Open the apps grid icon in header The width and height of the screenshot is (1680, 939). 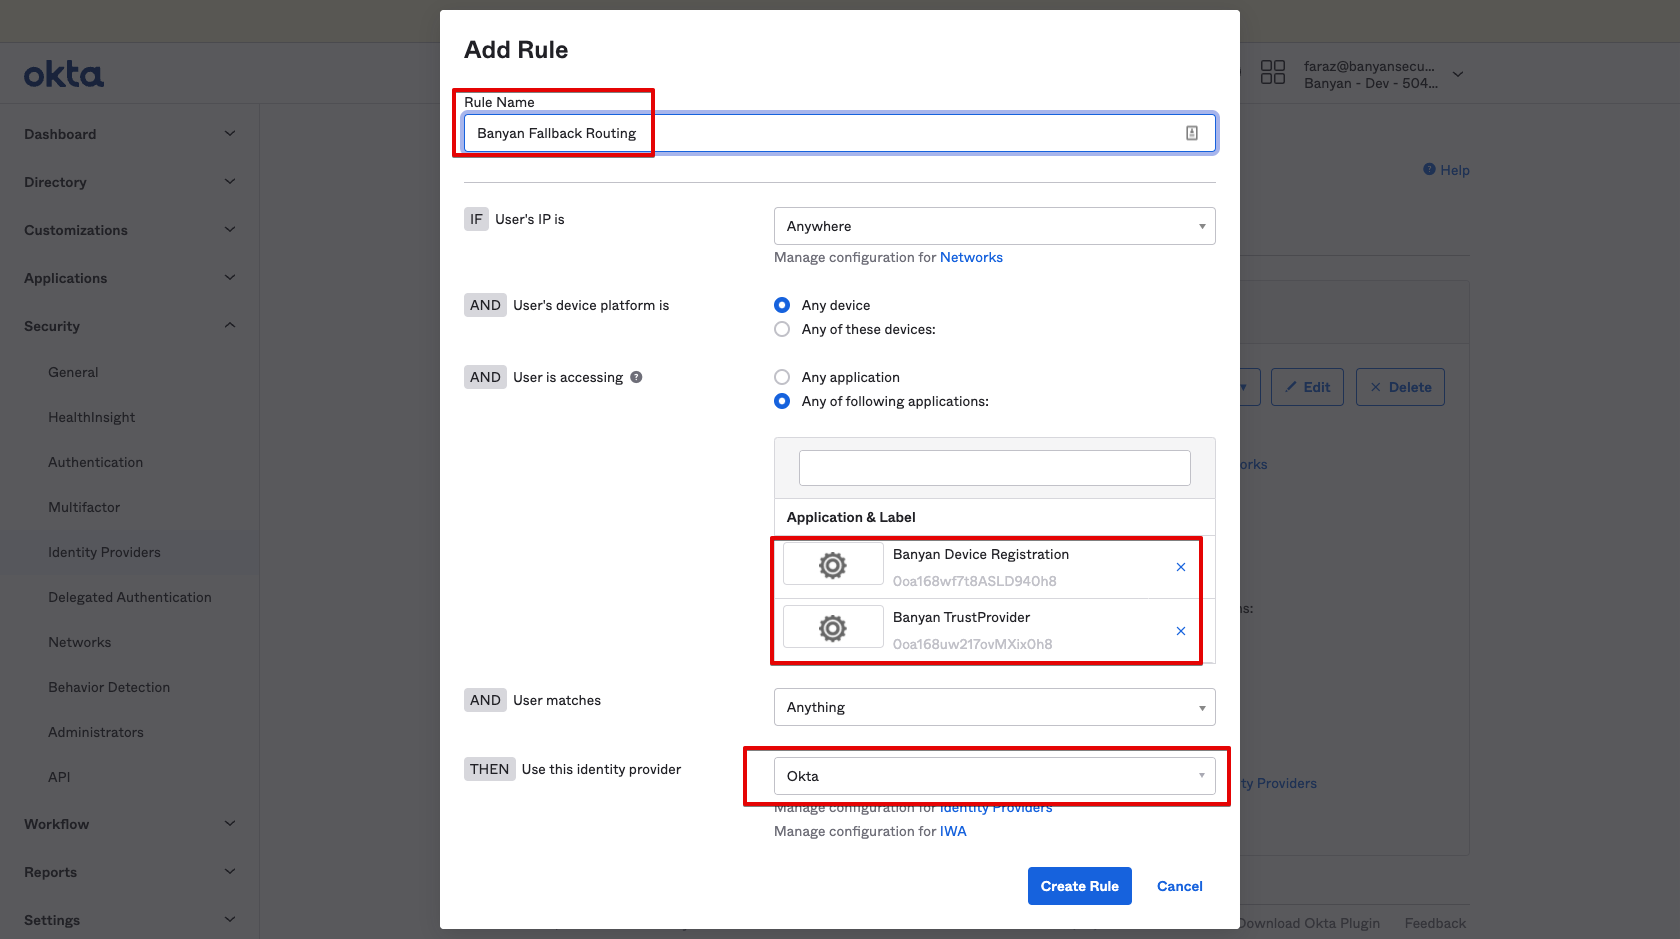pos(1272,72)
